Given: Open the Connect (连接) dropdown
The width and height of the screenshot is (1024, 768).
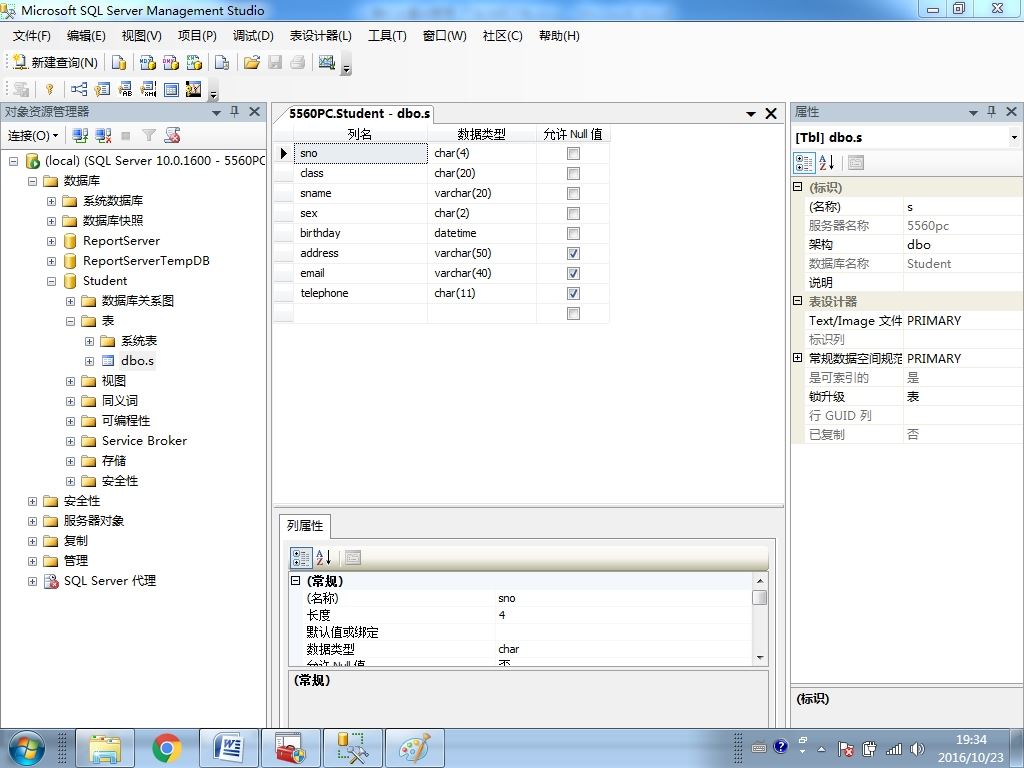Looking at the screenshot, I should (33, 135).
